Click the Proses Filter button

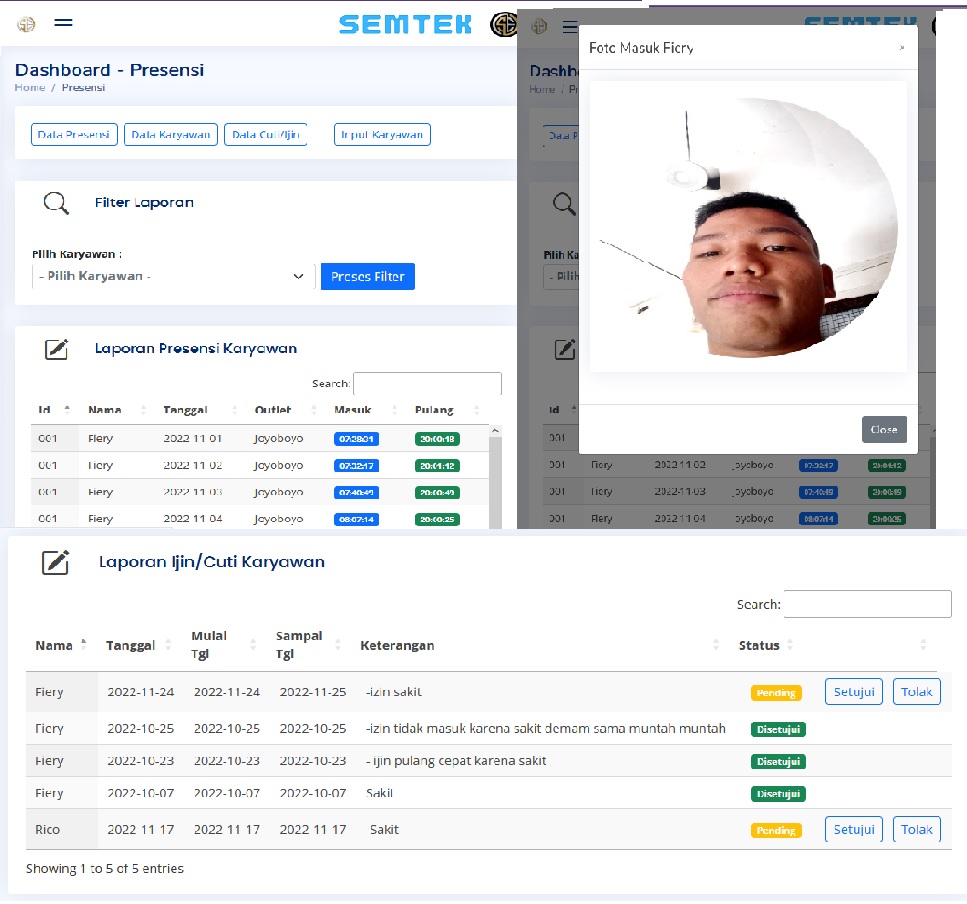367,277
